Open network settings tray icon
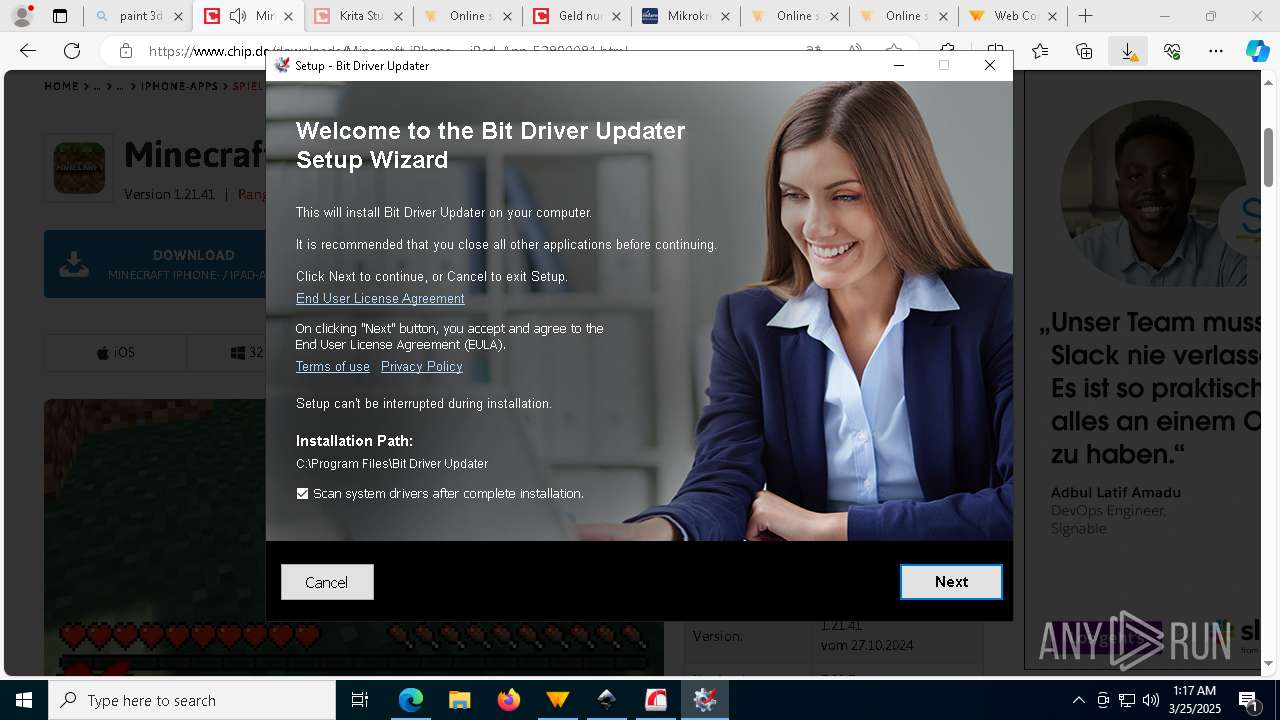1280x720 pixels. click(x=1127, y=700)
